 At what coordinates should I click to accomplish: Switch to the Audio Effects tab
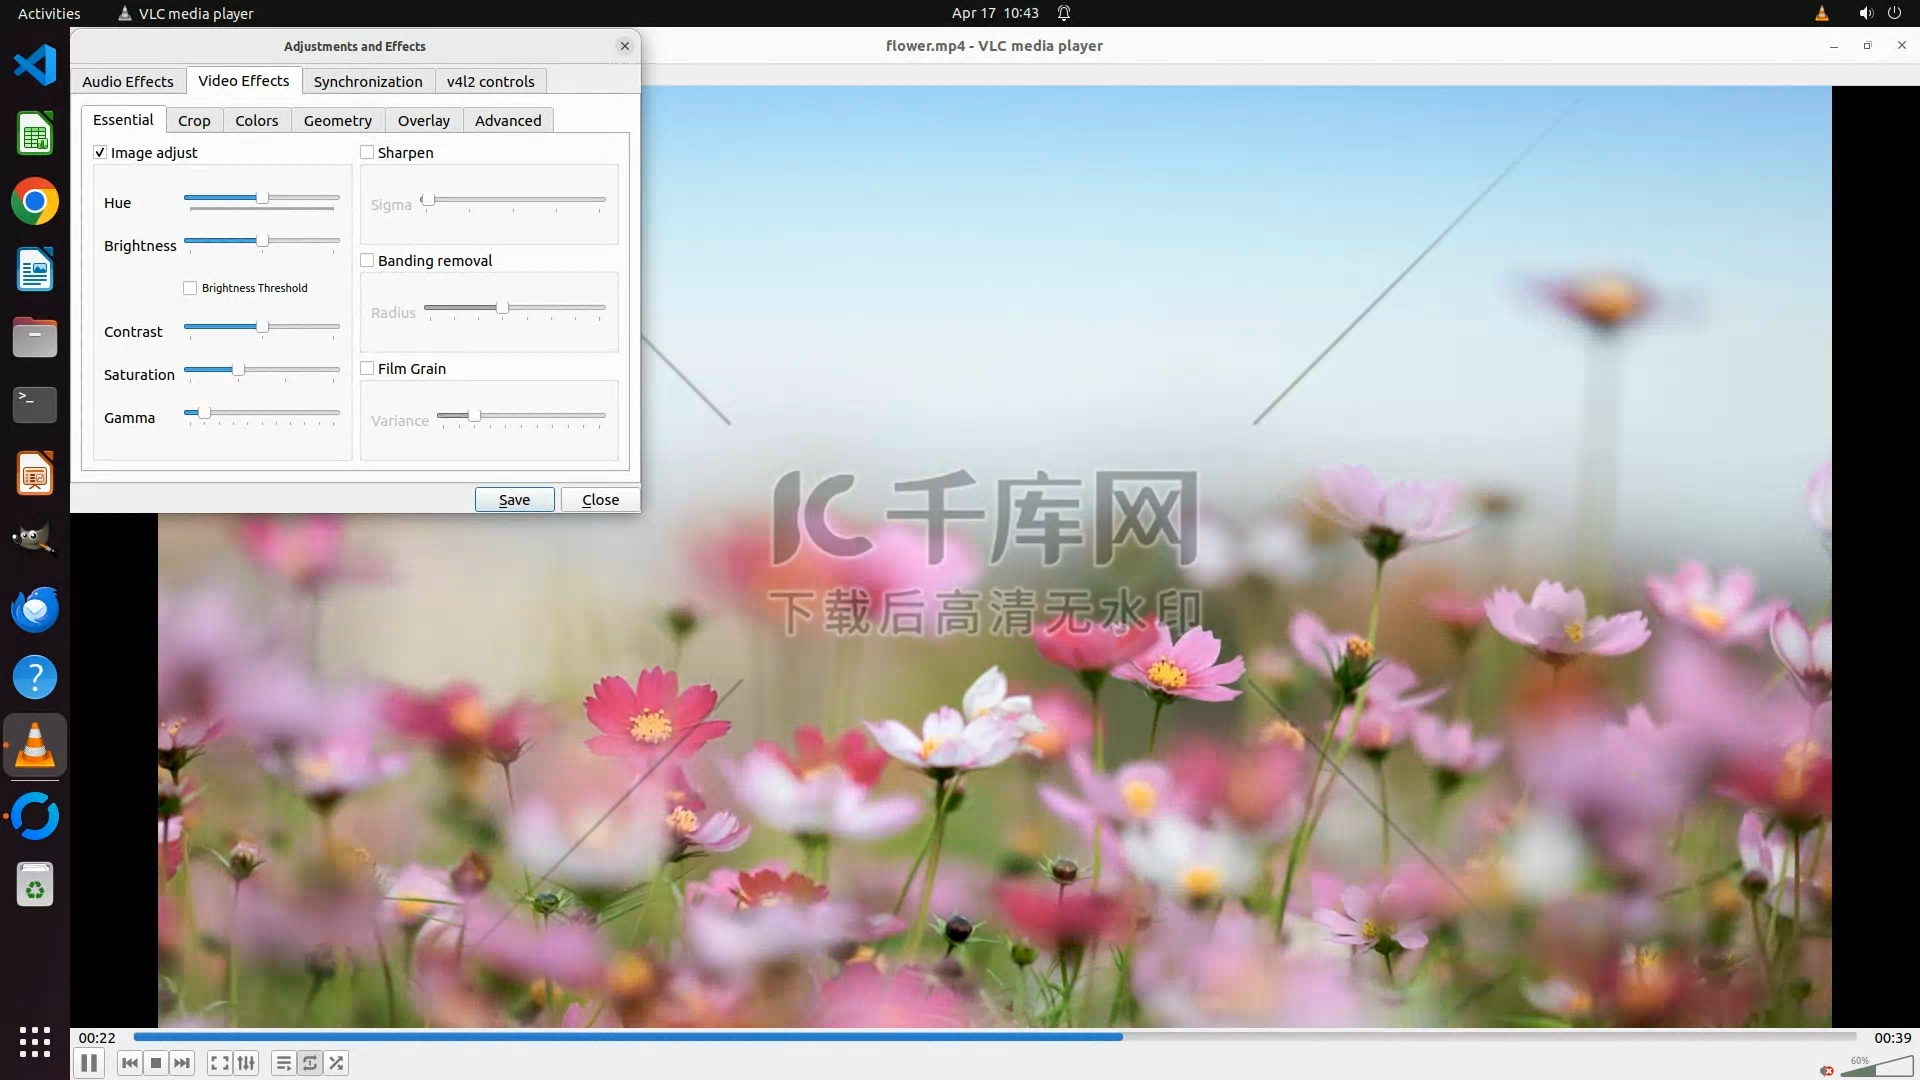(x=128, y=81)
